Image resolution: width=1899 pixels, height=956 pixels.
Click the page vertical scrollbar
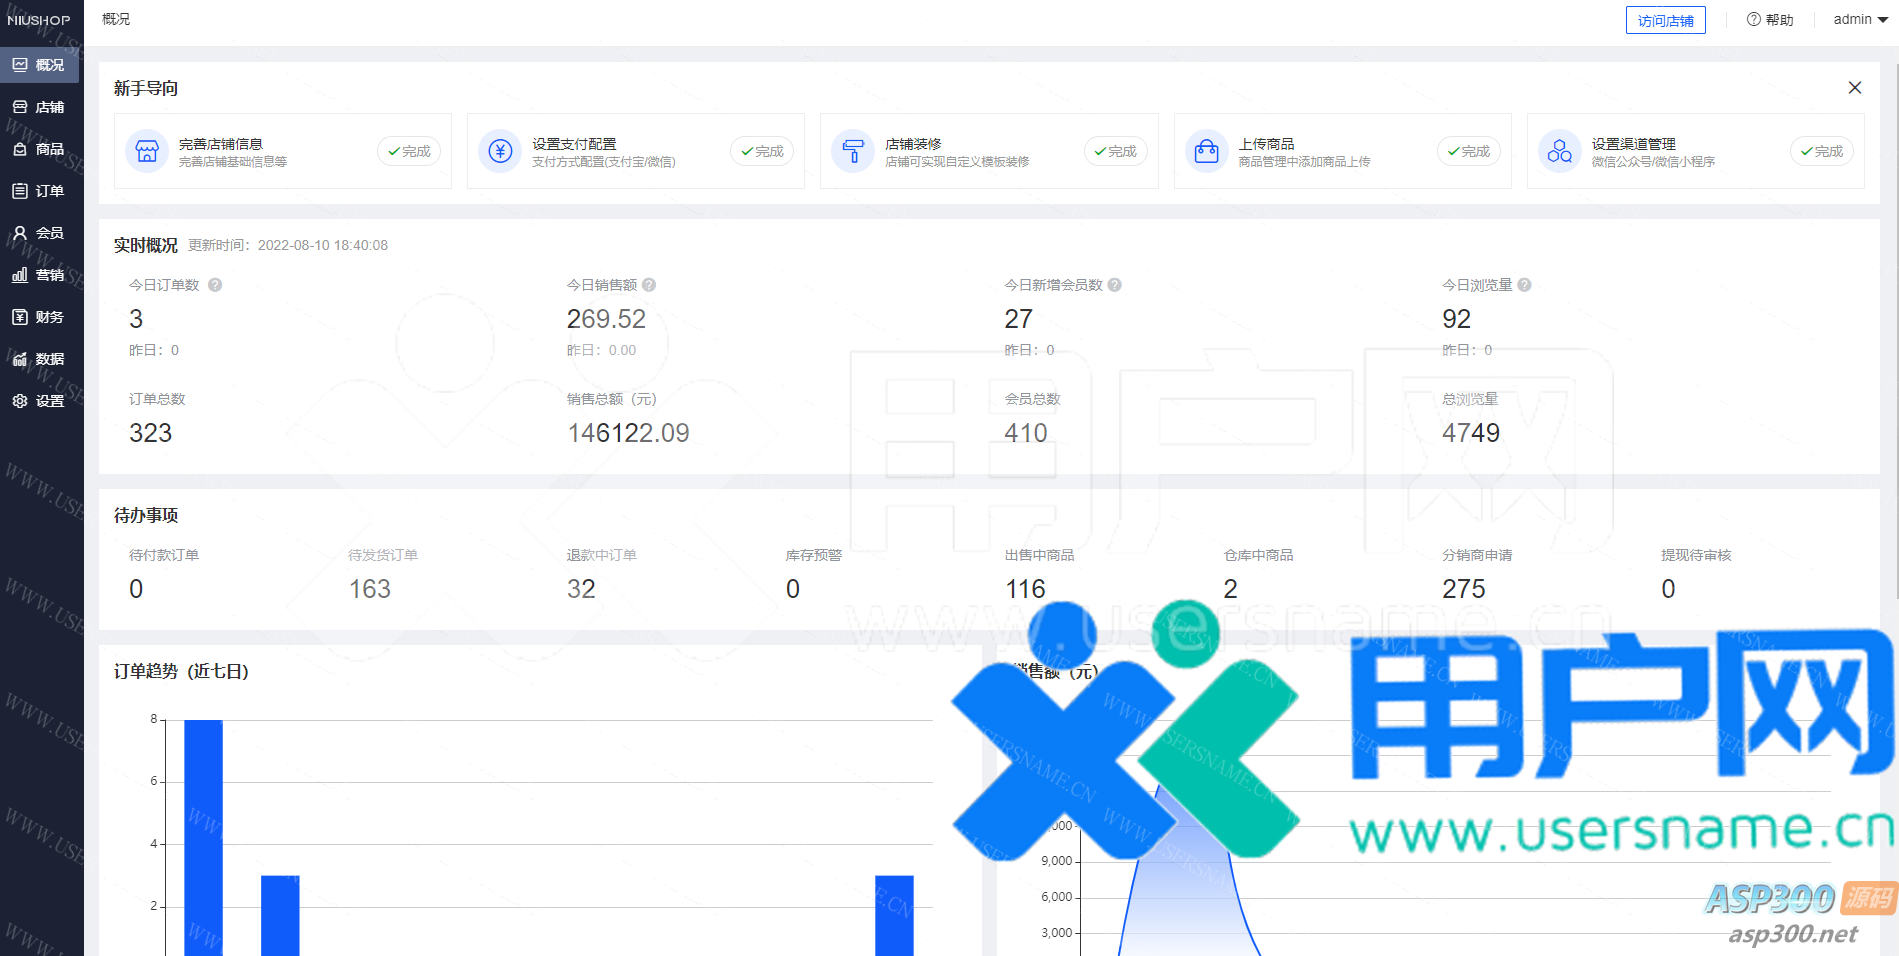click(1895, 330)
